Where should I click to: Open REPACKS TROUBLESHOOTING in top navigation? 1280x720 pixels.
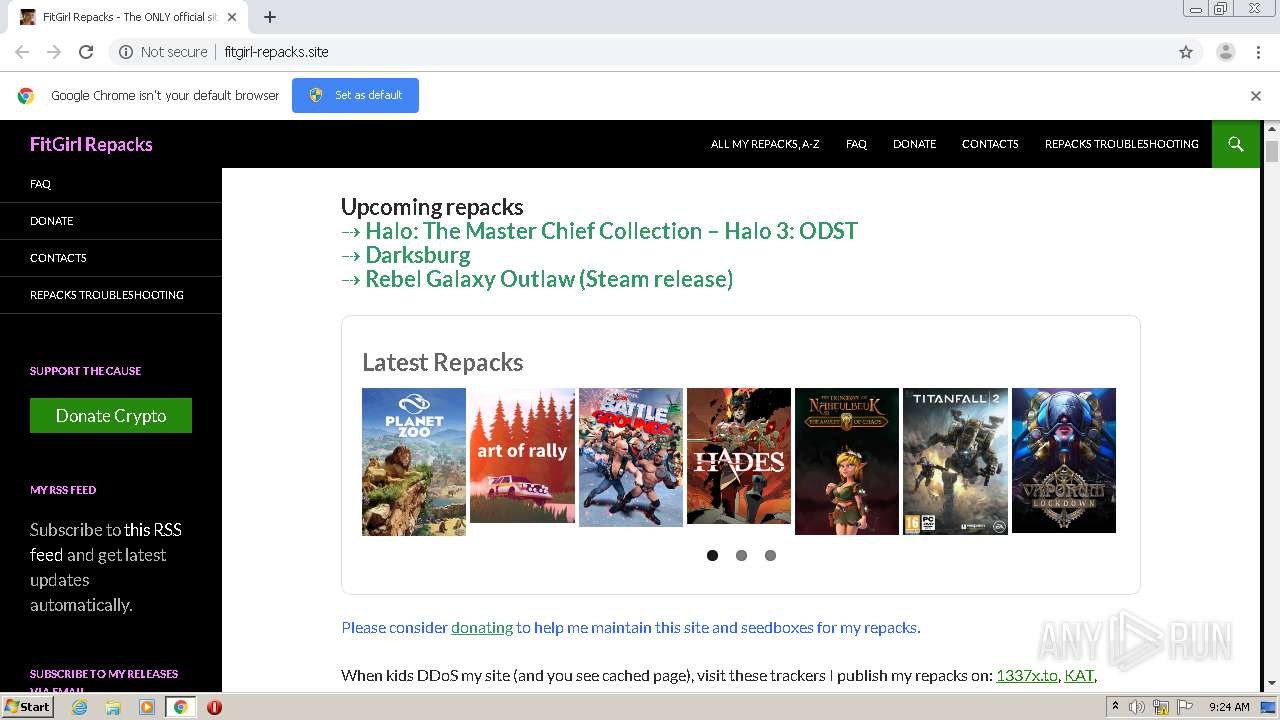1121,144
